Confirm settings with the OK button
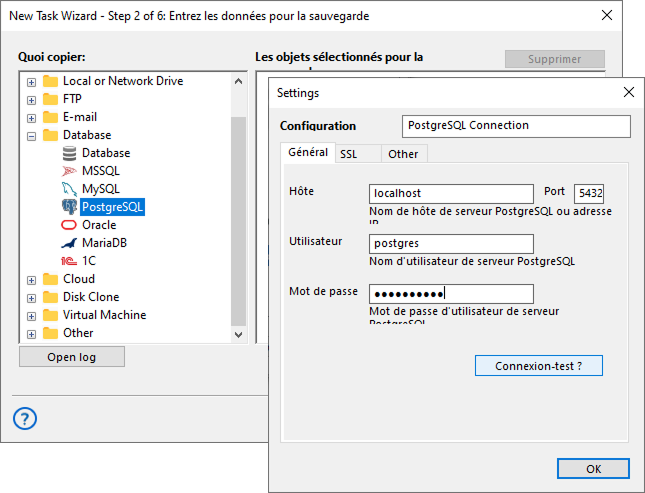The height and width of the screenshot is (493, 645). 593,469
